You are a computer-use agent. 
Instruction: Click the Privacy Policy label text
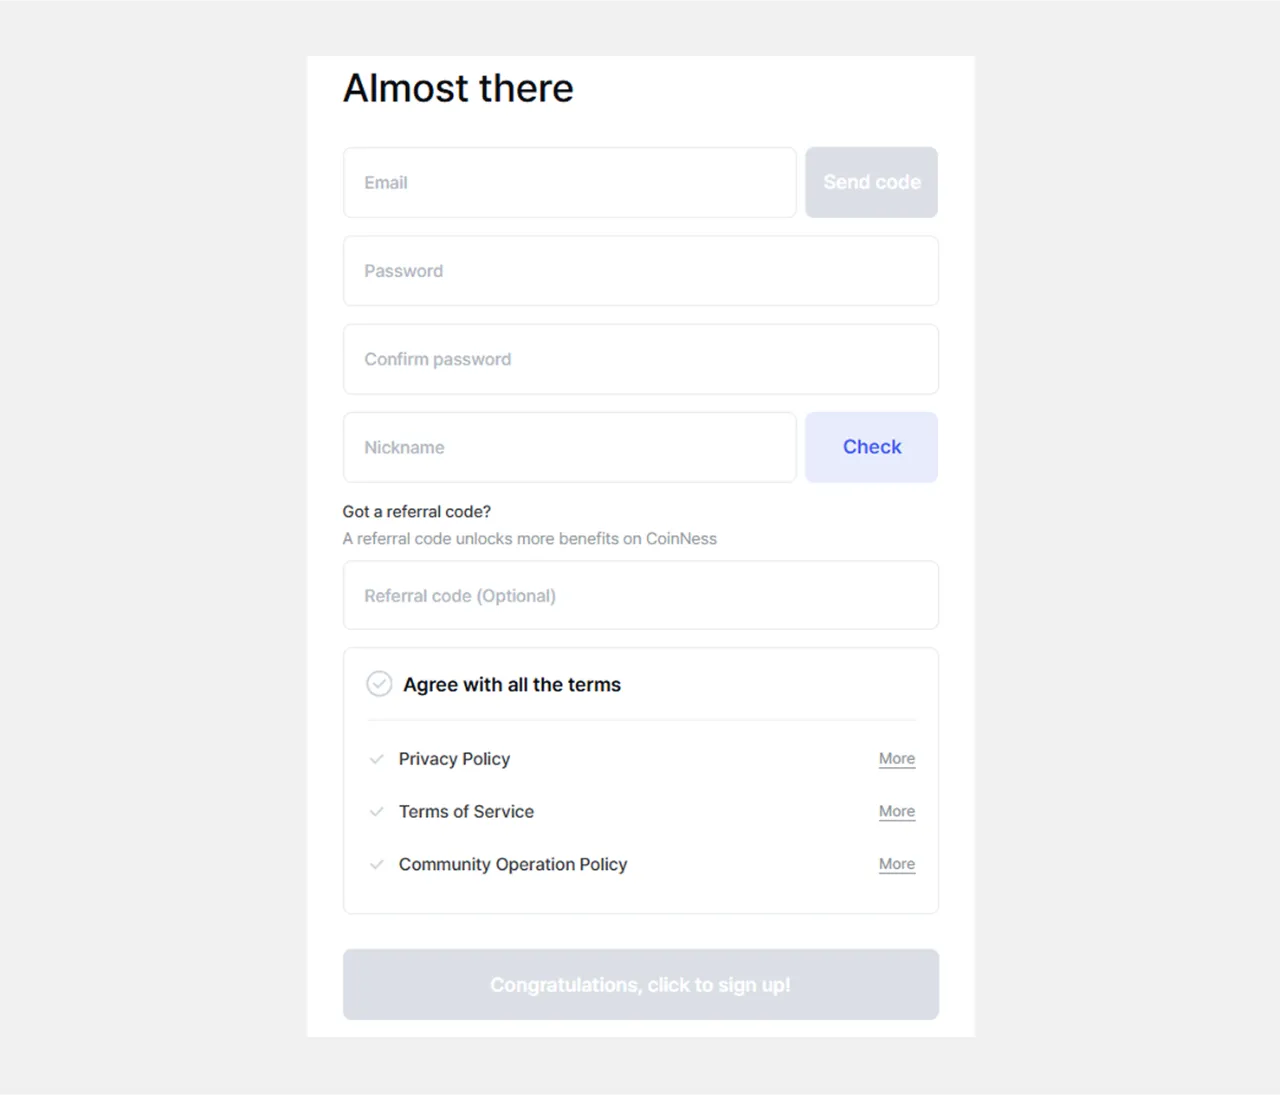454,759
